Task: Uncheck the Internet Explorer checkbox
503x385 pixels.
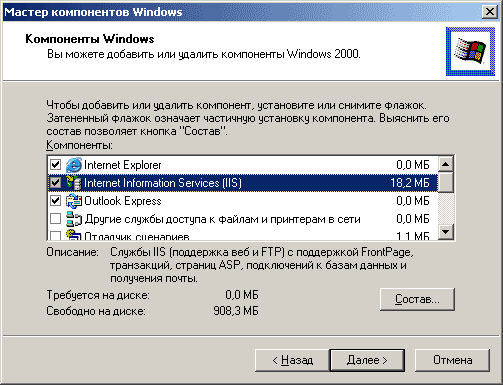Action: click(55, 165)
